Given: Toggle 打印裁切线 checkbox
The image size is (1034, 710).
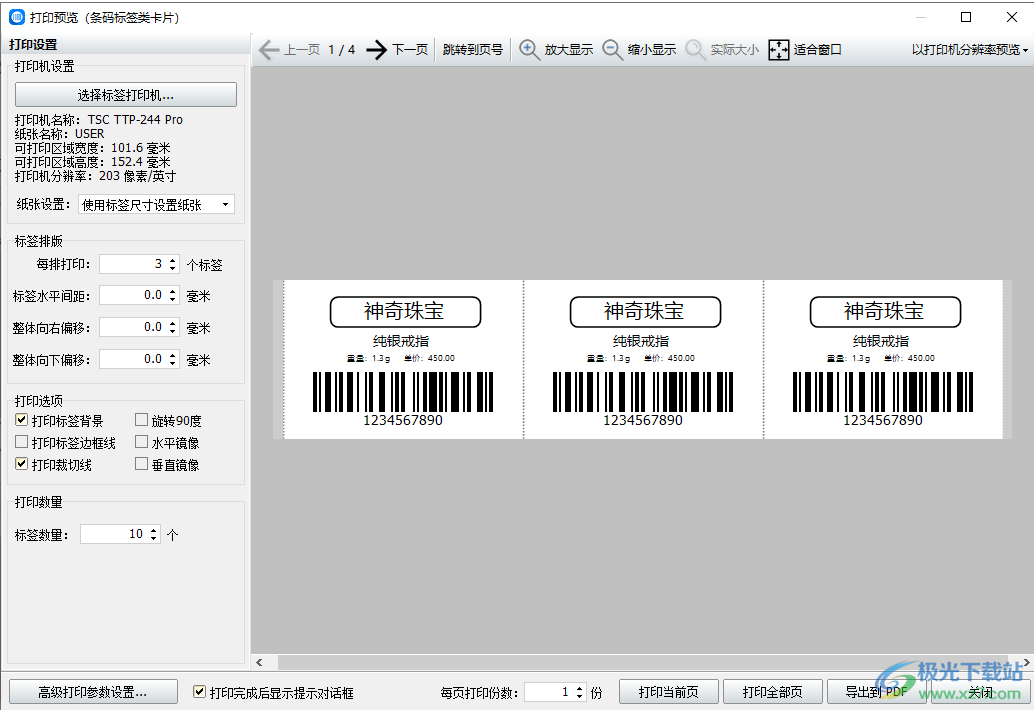Looking at the screenshot, I should coord(22,464).
